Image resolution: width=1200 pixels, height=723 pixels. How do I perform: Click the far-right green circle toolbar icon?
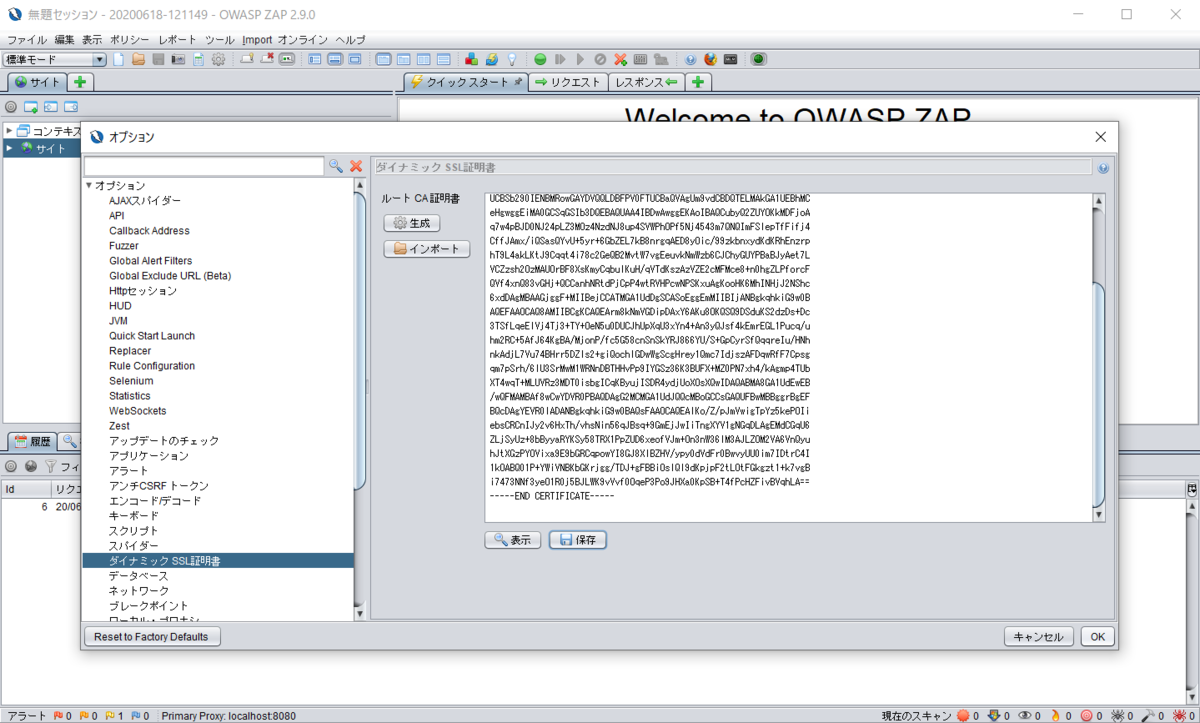pyautogui.click(x=759, y=60)
